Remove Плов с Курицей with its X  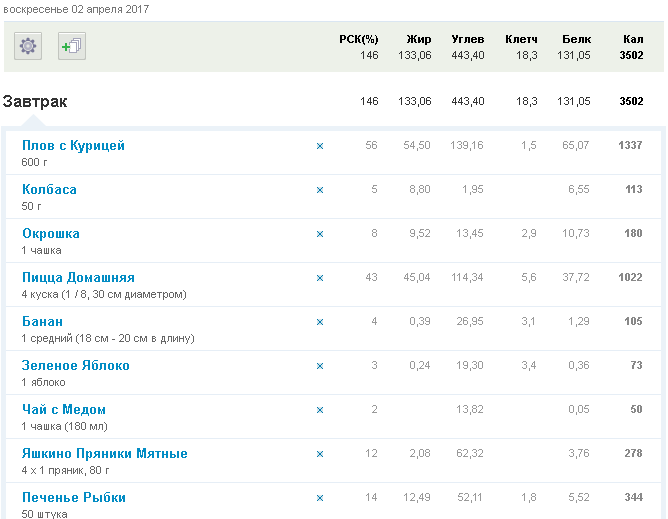[x=320, y=146]
